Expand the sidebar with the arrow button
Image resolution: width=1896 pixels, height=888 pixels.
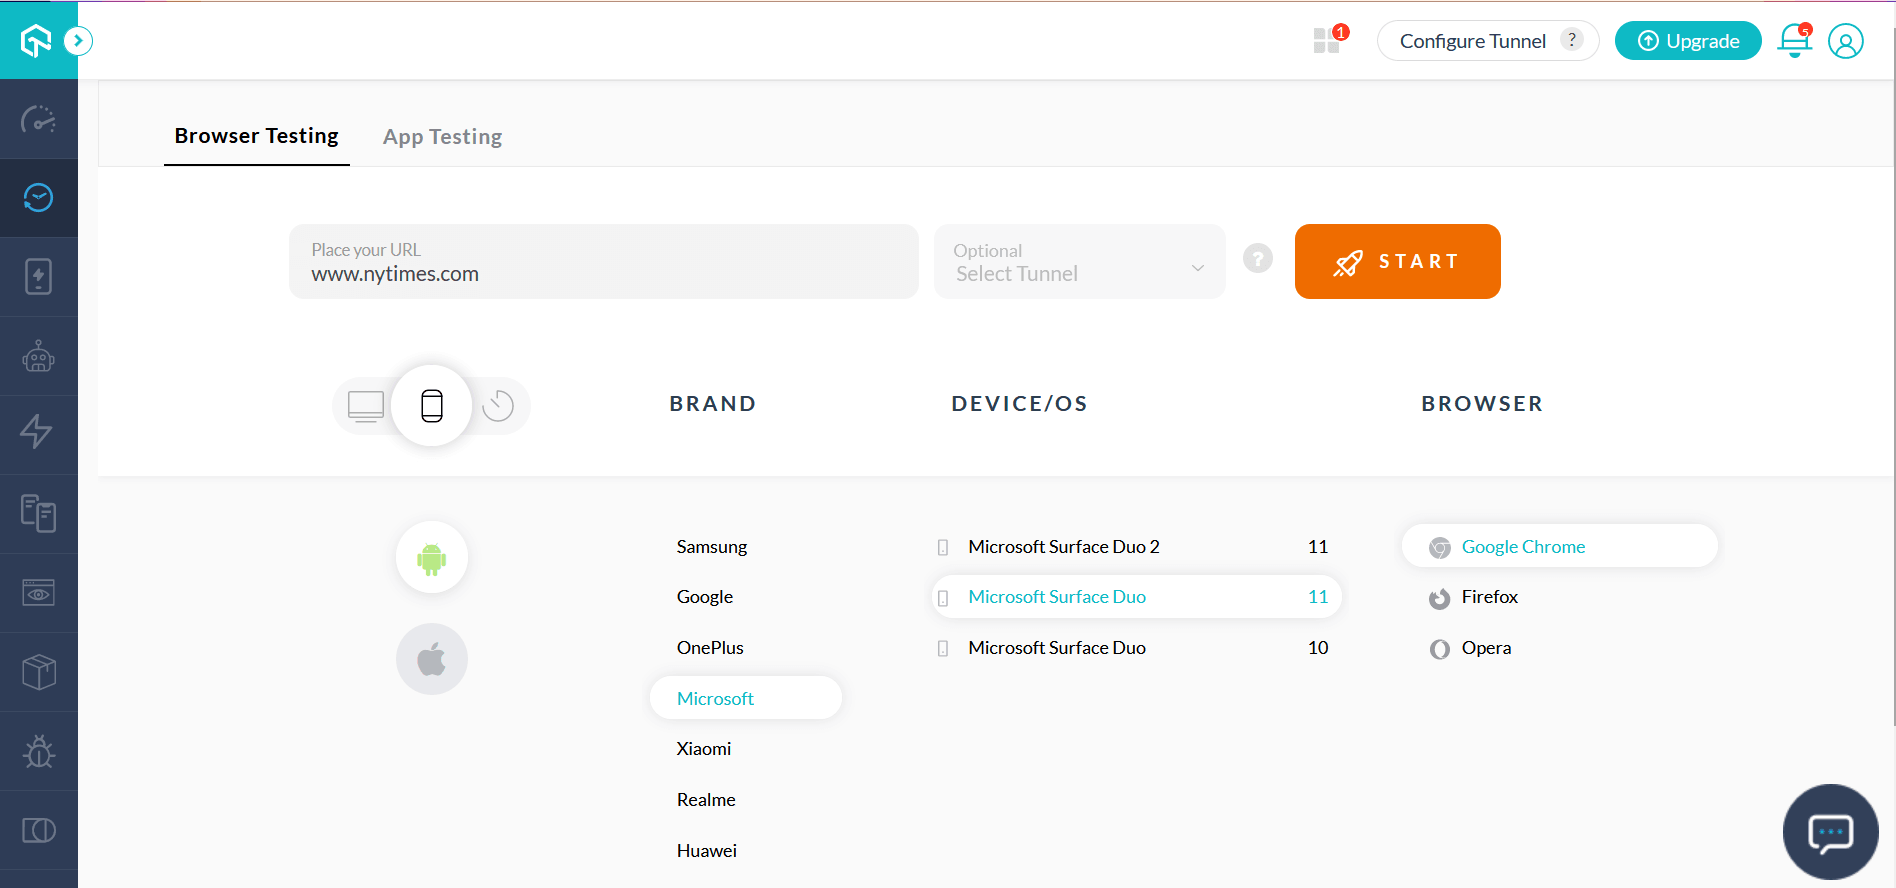pyautogui.click(x=78, y=41)
